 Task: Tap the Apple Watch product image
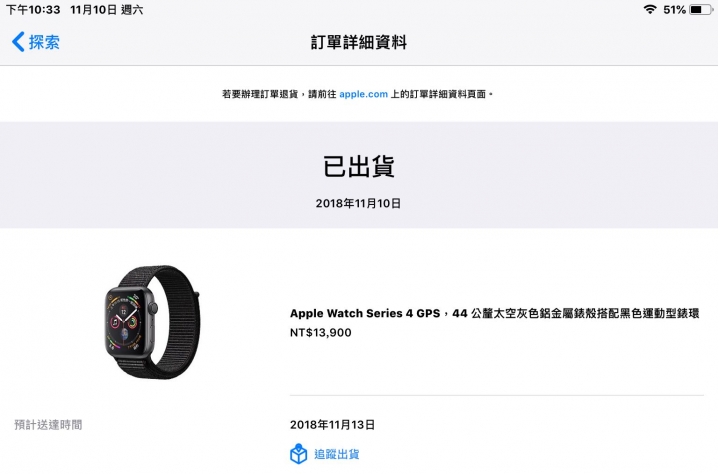pyautogui.click(x=152, y=322)
